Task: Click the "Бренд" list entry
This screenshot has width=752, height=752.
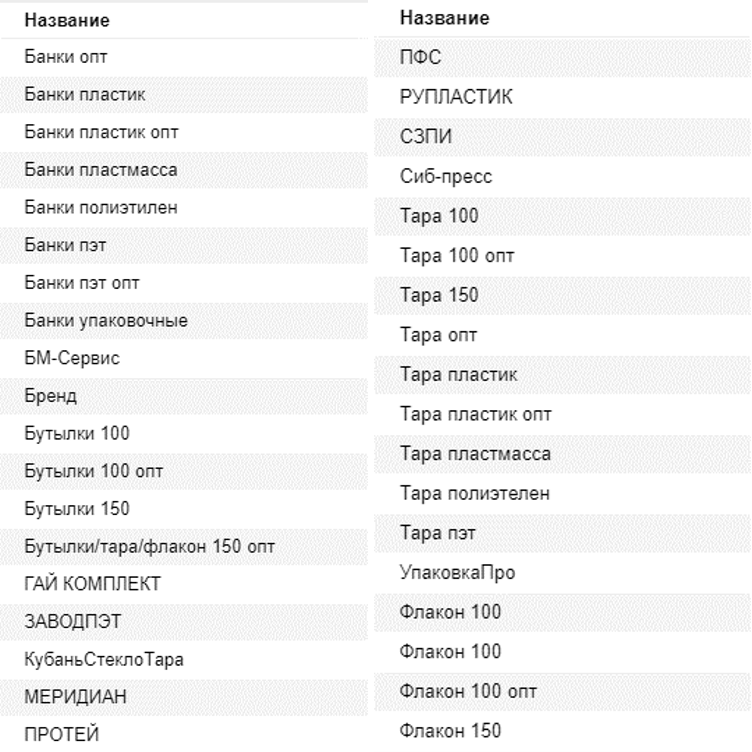Action: (51, 396)
